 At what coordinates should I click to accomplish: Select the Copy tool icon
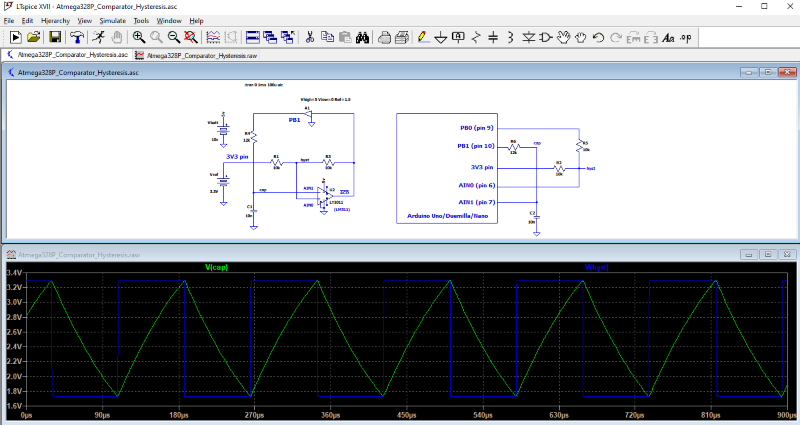coord(327,37)
